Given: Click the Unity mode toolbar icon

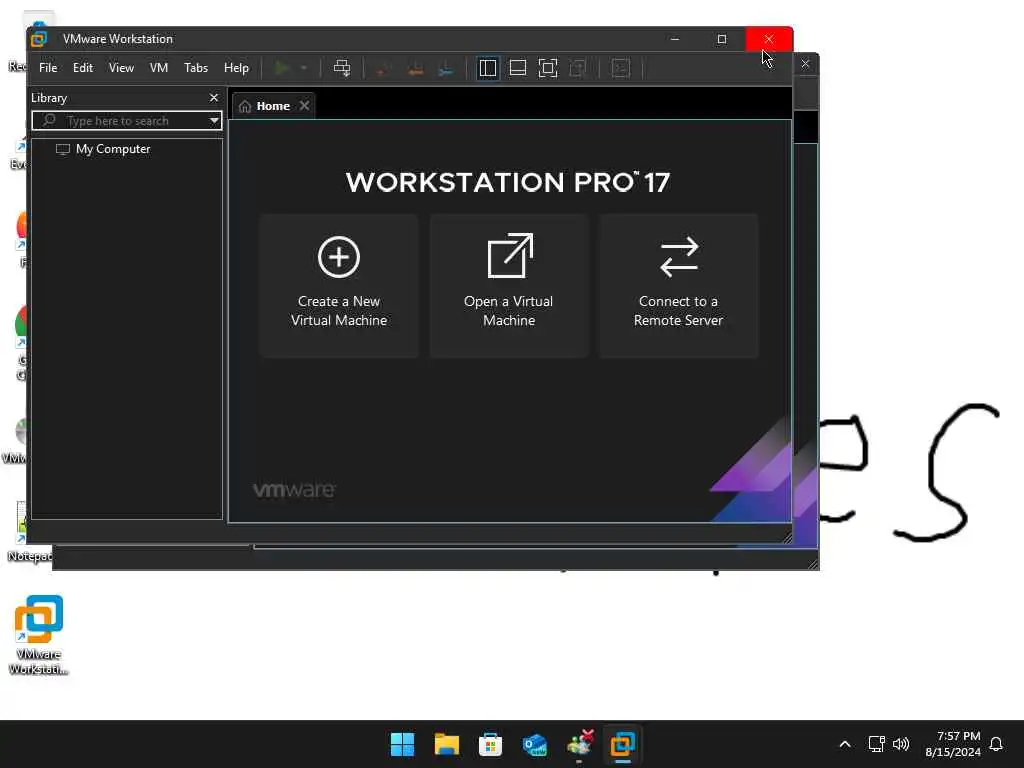Looking at the screenshot, I should click(x=578, y=68).
